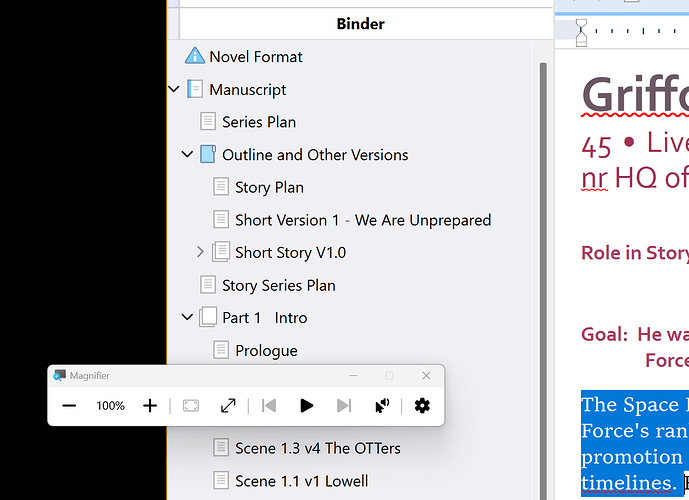Click Magnifier expand arrows icon
This screenshot has height=500, width=689.
pos(228,405)
